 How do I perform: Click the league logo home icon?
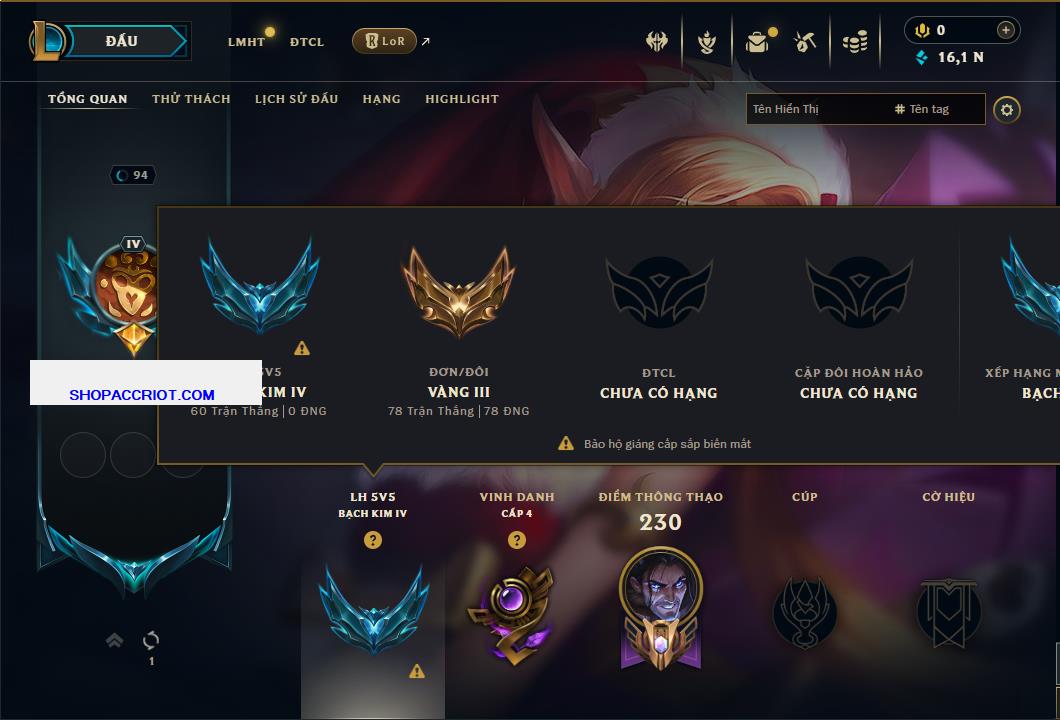[x=47, y=41]
